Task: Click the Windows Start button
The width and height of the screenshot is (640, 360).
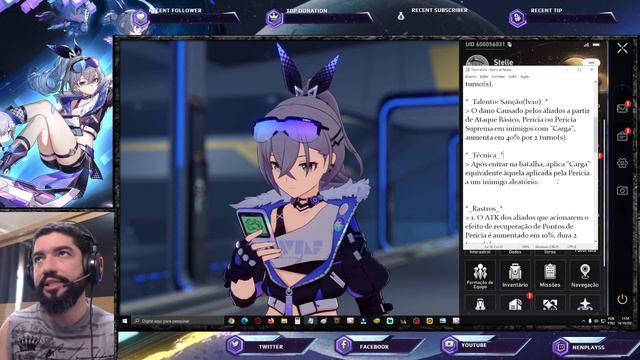Action: [x=125, y=321]
